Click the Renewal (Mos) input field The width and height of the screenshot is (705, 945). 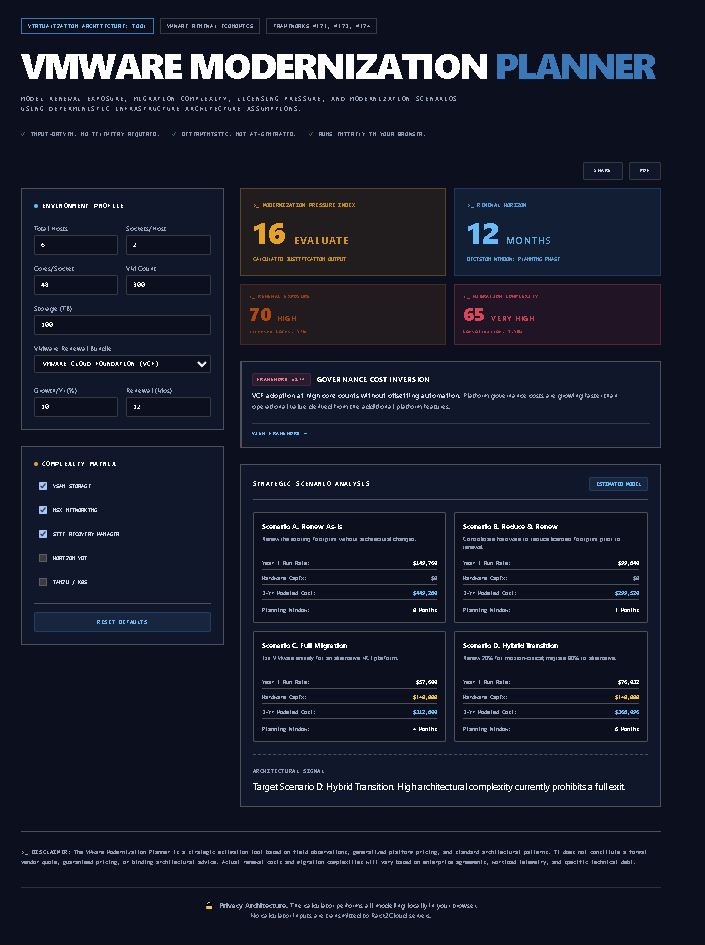168,407
